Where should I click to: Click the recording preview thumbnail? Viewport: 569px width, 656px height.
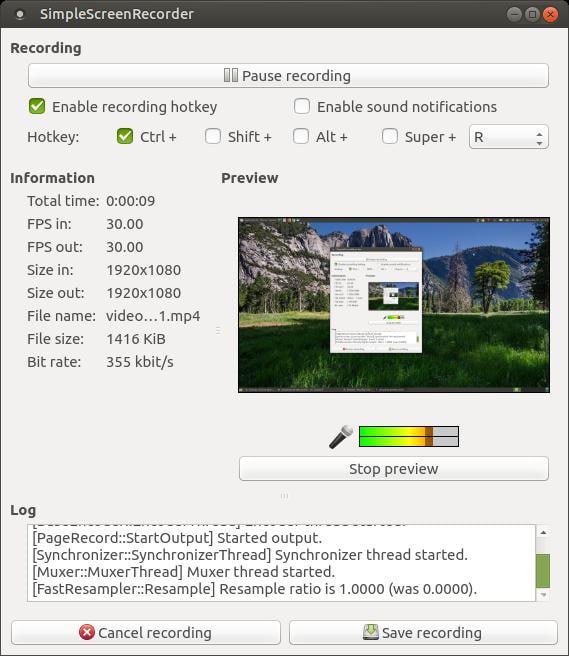tap(394, 305)
